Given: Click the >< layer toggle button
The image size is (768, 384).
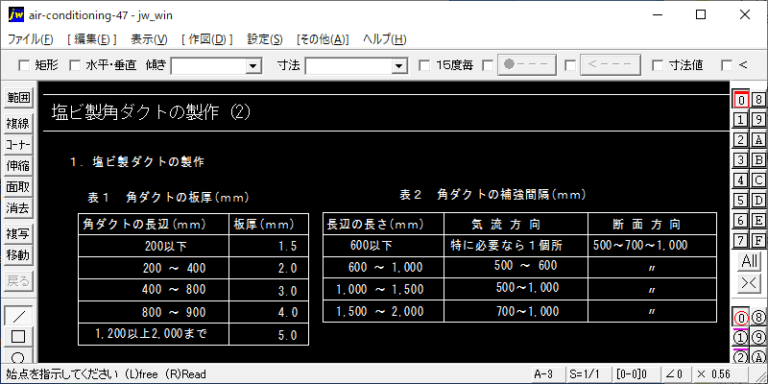Looking at the screenshot, I should click(749, 284).
